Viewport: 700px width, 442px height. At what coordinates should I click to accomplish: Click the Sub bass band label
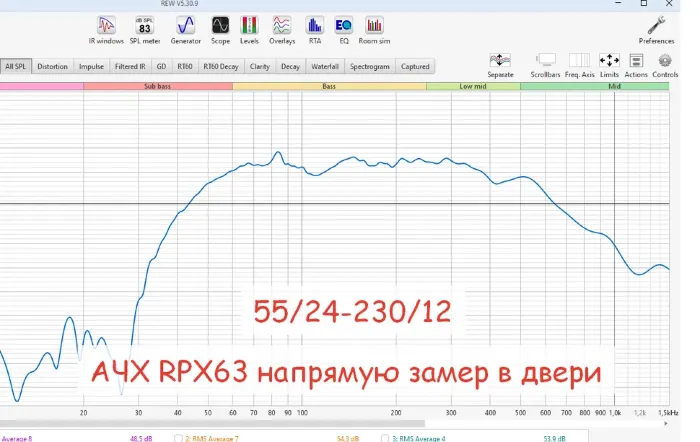158,86
